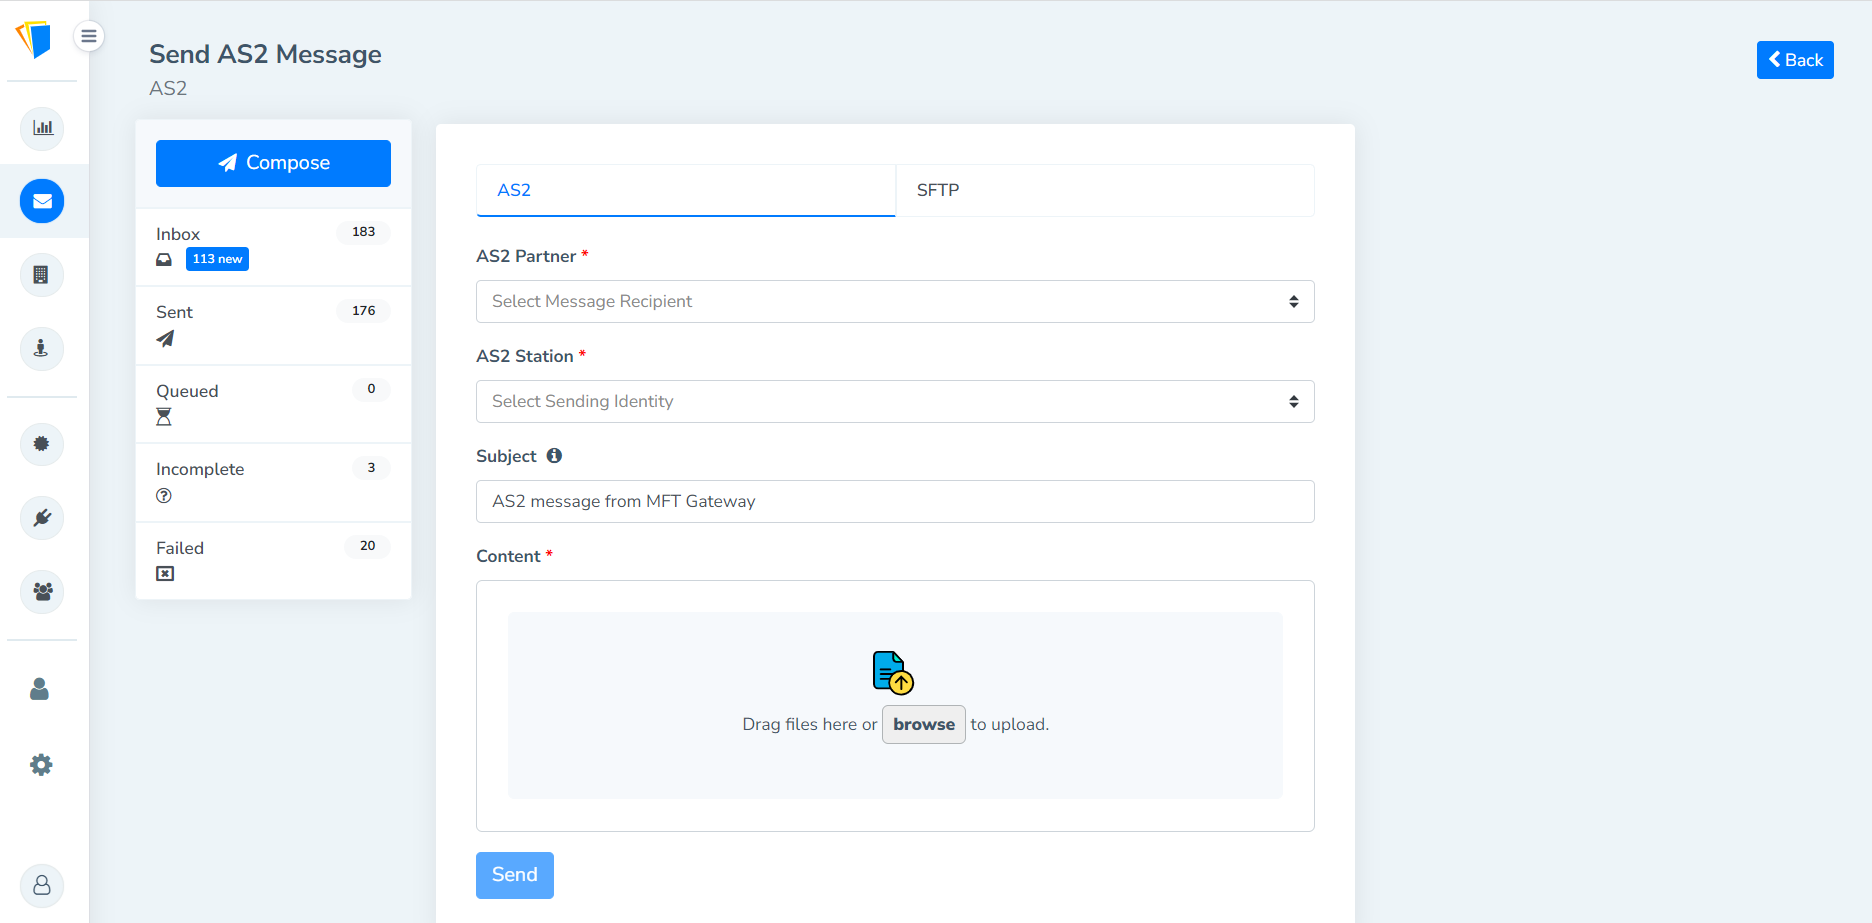Switch to the SFTP tab

tap(1104, 190)
